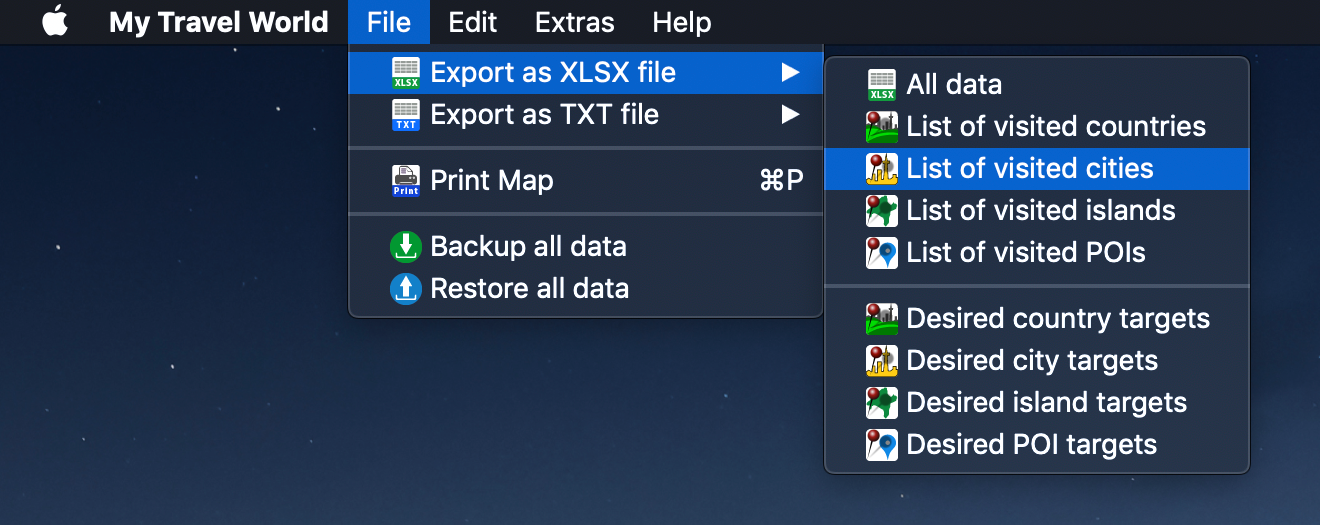
Task: Select Desired country targets
Action: [x=1037, y=319]
